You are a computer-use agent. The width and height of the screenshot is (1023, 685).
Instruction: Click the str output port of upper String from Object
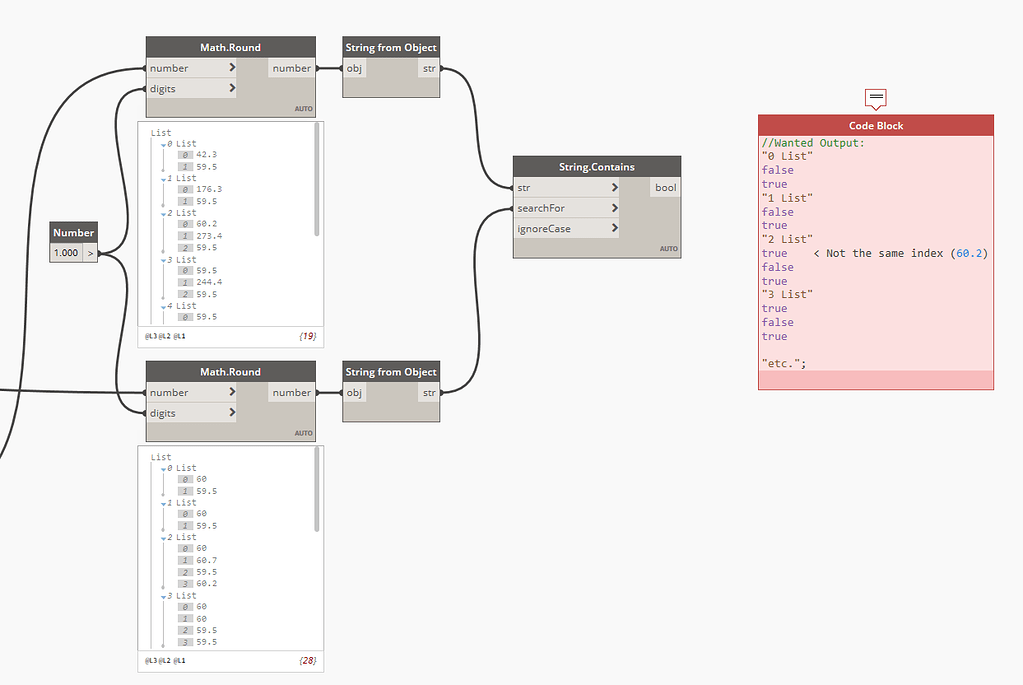pyautogui.click(x=429, y=68)
